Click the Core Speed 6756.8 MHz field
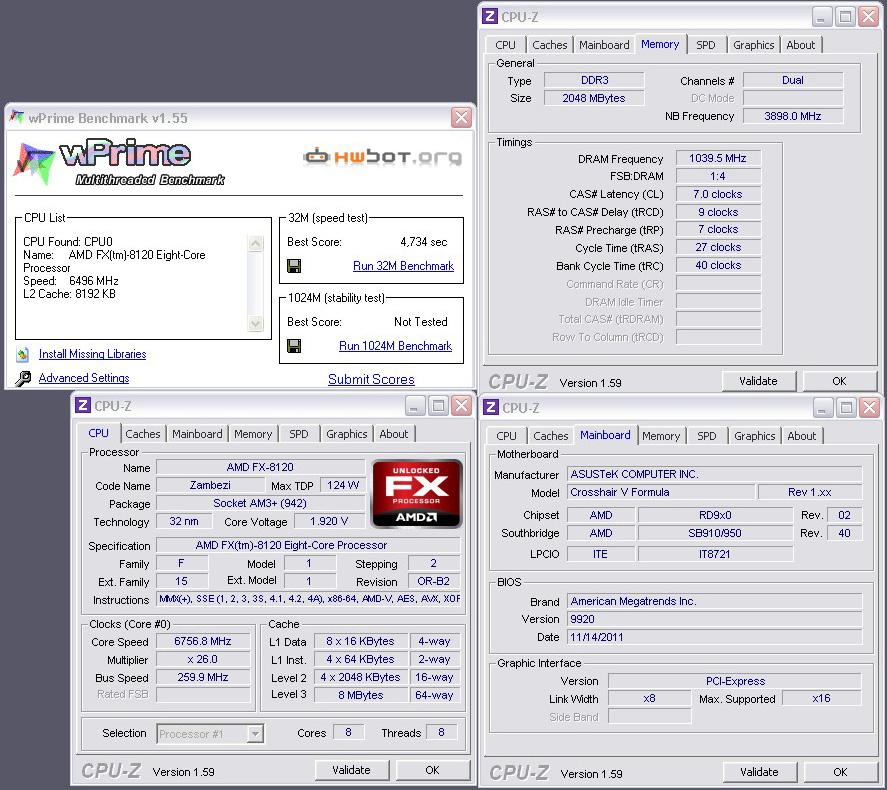 click(x=203, y=641)
